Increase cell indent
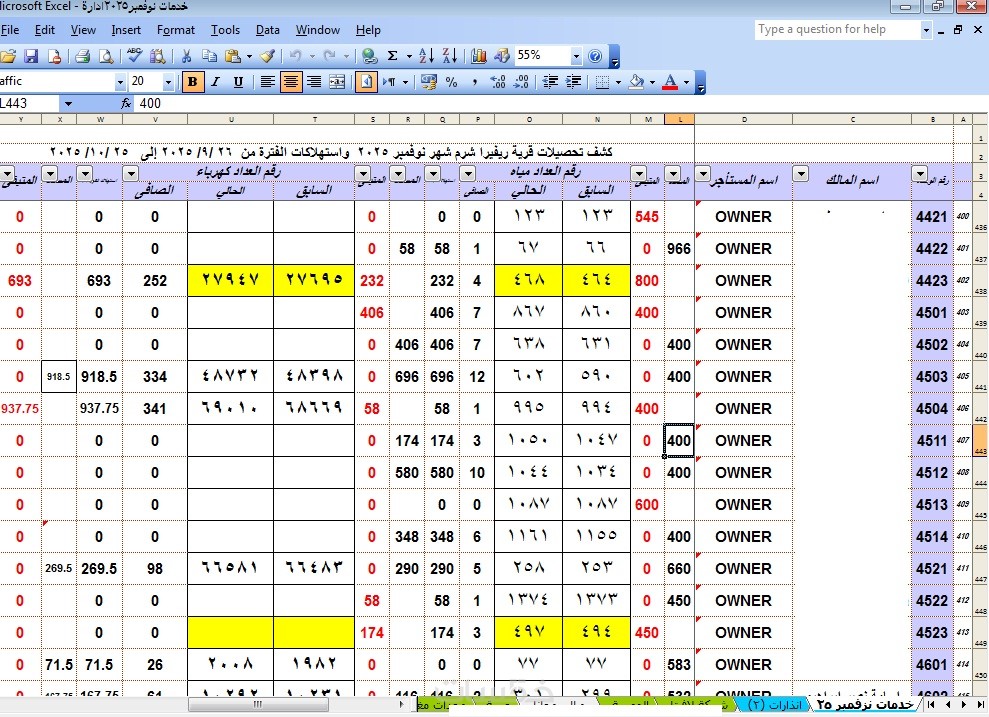The height and width of the screenshot is (717, 989). pos(573,82)
